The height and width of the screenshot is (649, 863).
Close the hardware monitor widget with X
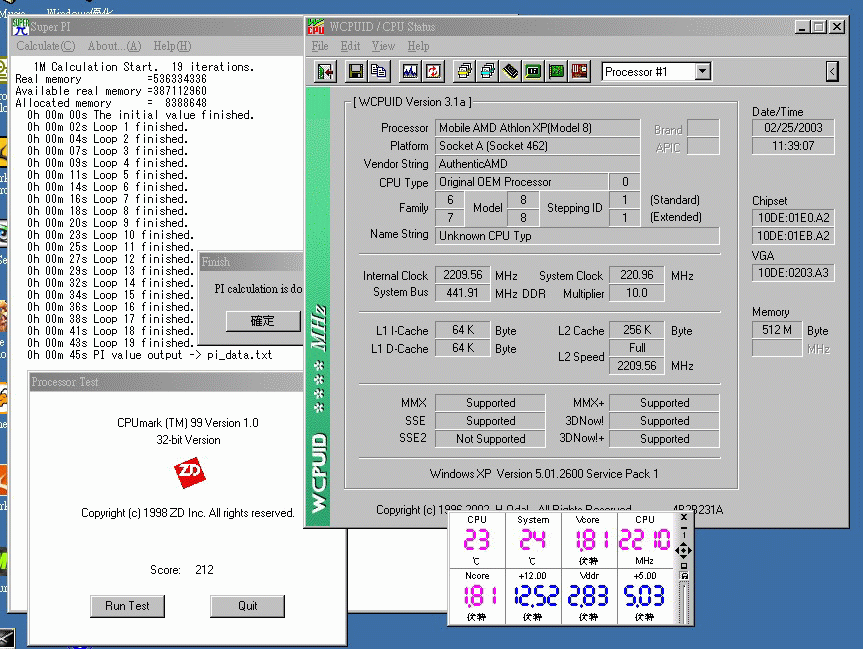click(x=684, y=517)
